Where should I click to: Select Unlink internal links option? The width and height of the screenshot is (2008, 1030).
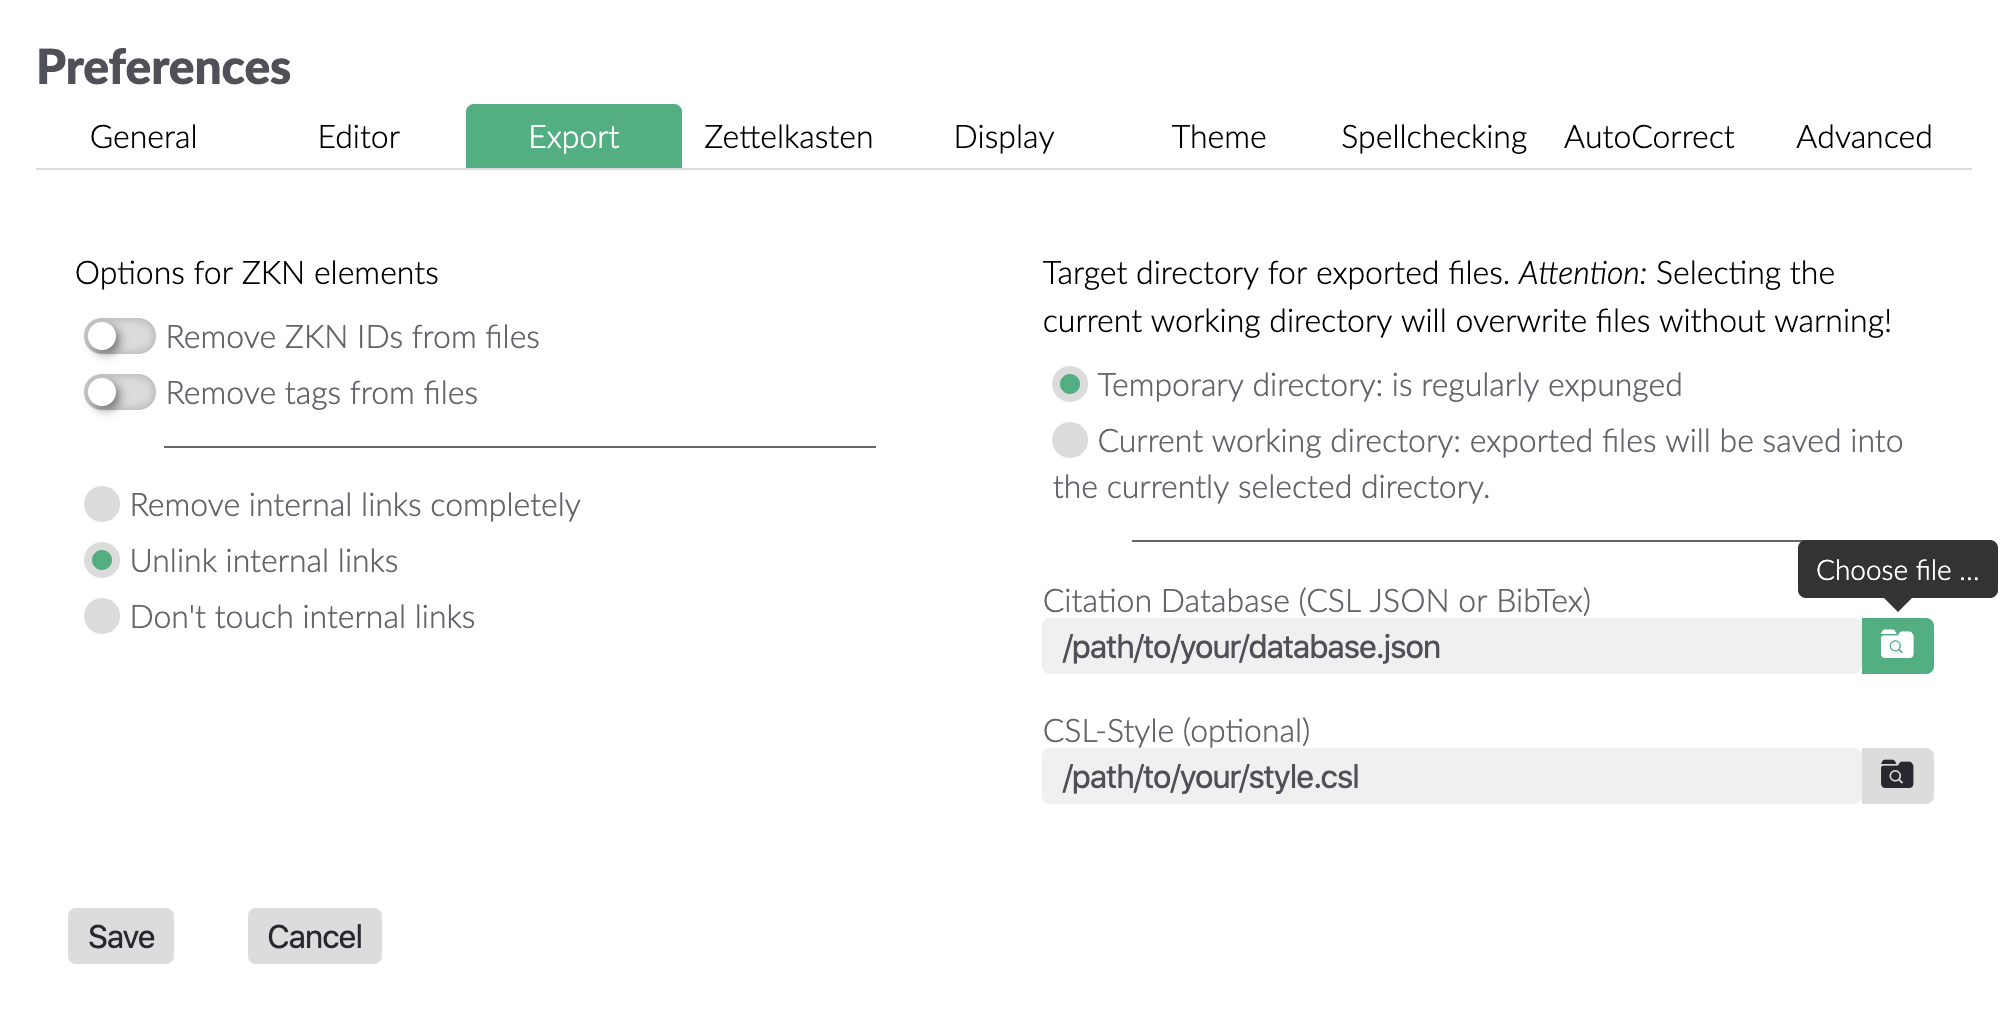pyautogui.click(x=101, y=561)
